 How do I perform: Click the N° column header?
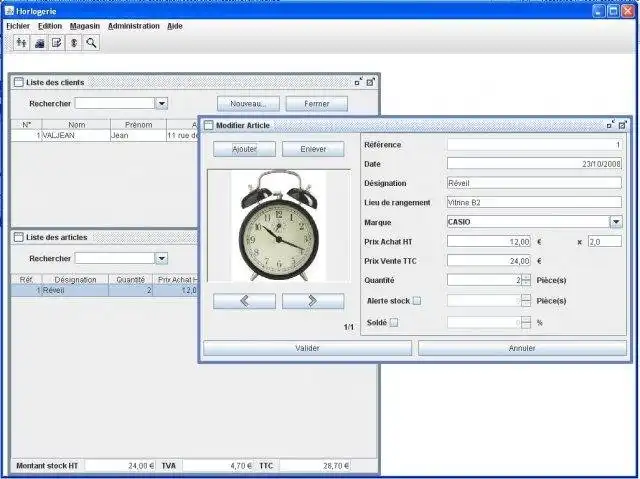click(x=27, y=124)
